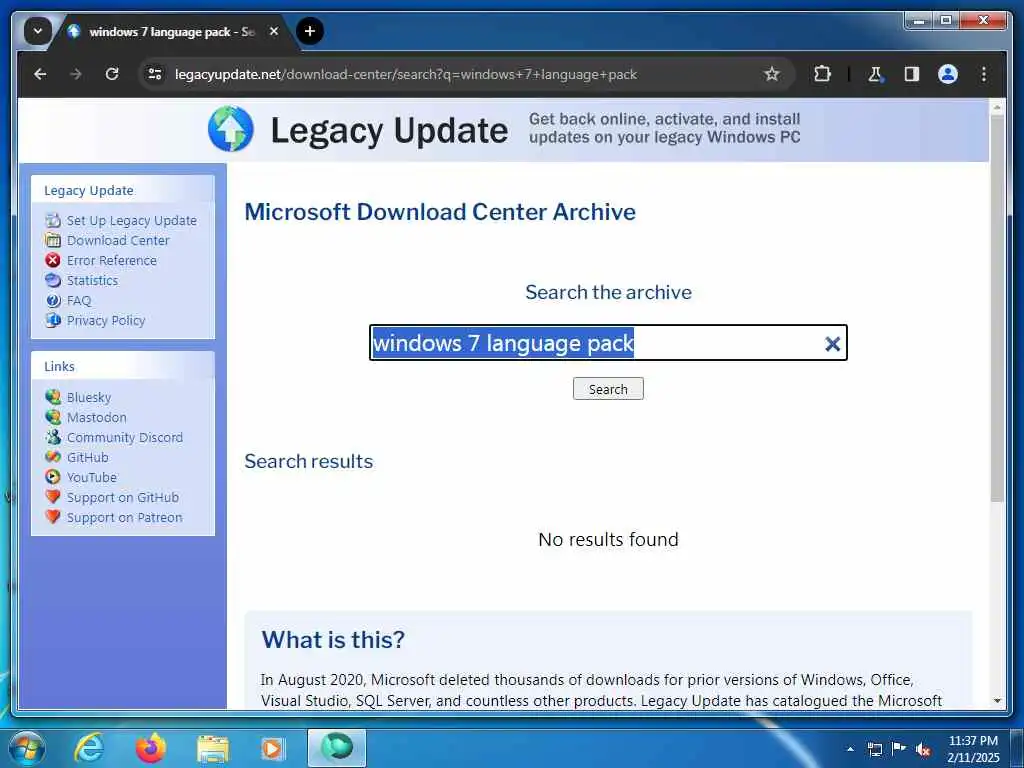Open the Support on GitHub link
Image resolution: width=1024 pixels, height=768 pixels.
(123, 498)
